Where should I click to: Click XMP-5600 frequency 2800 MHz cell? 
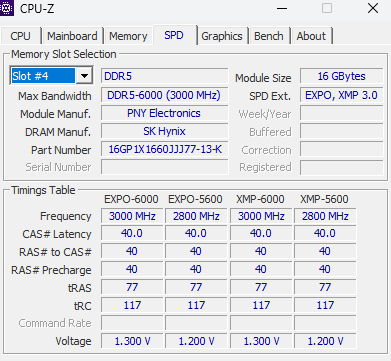(x=325, y=216)
